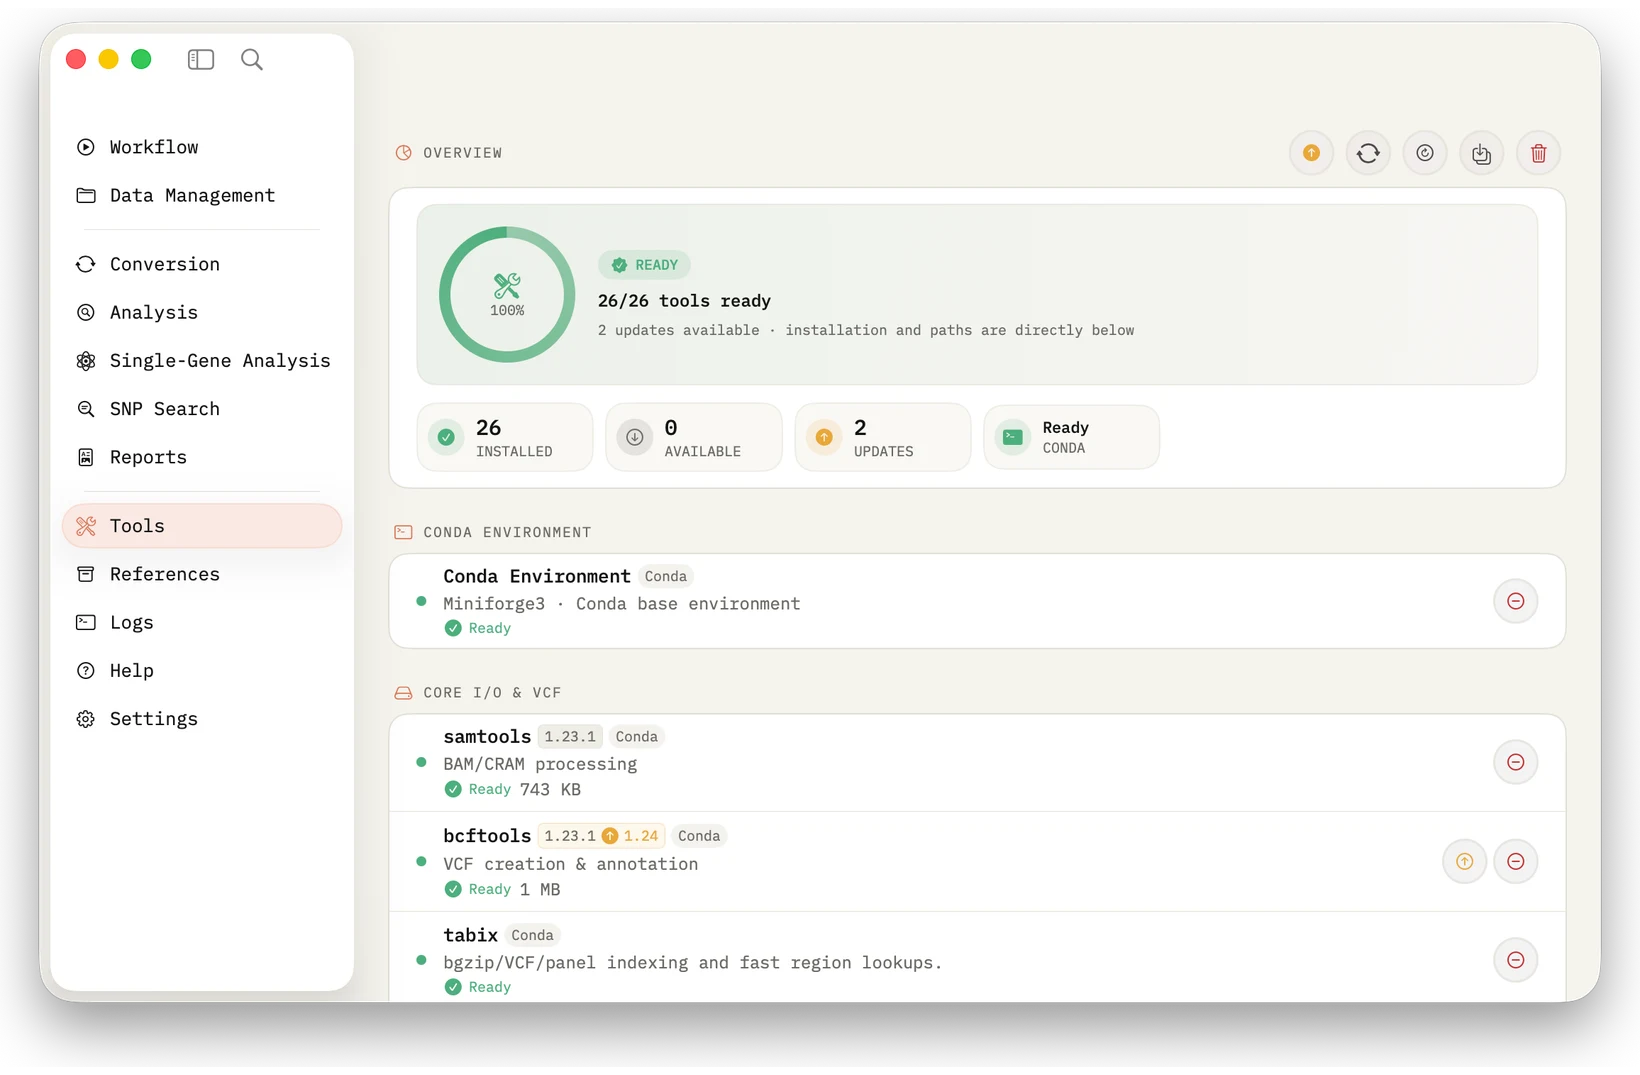Click 'Miniforge3 · Conda base environment' text
The height and width of the screenshot is (1075, 1640).
(622, 604)
